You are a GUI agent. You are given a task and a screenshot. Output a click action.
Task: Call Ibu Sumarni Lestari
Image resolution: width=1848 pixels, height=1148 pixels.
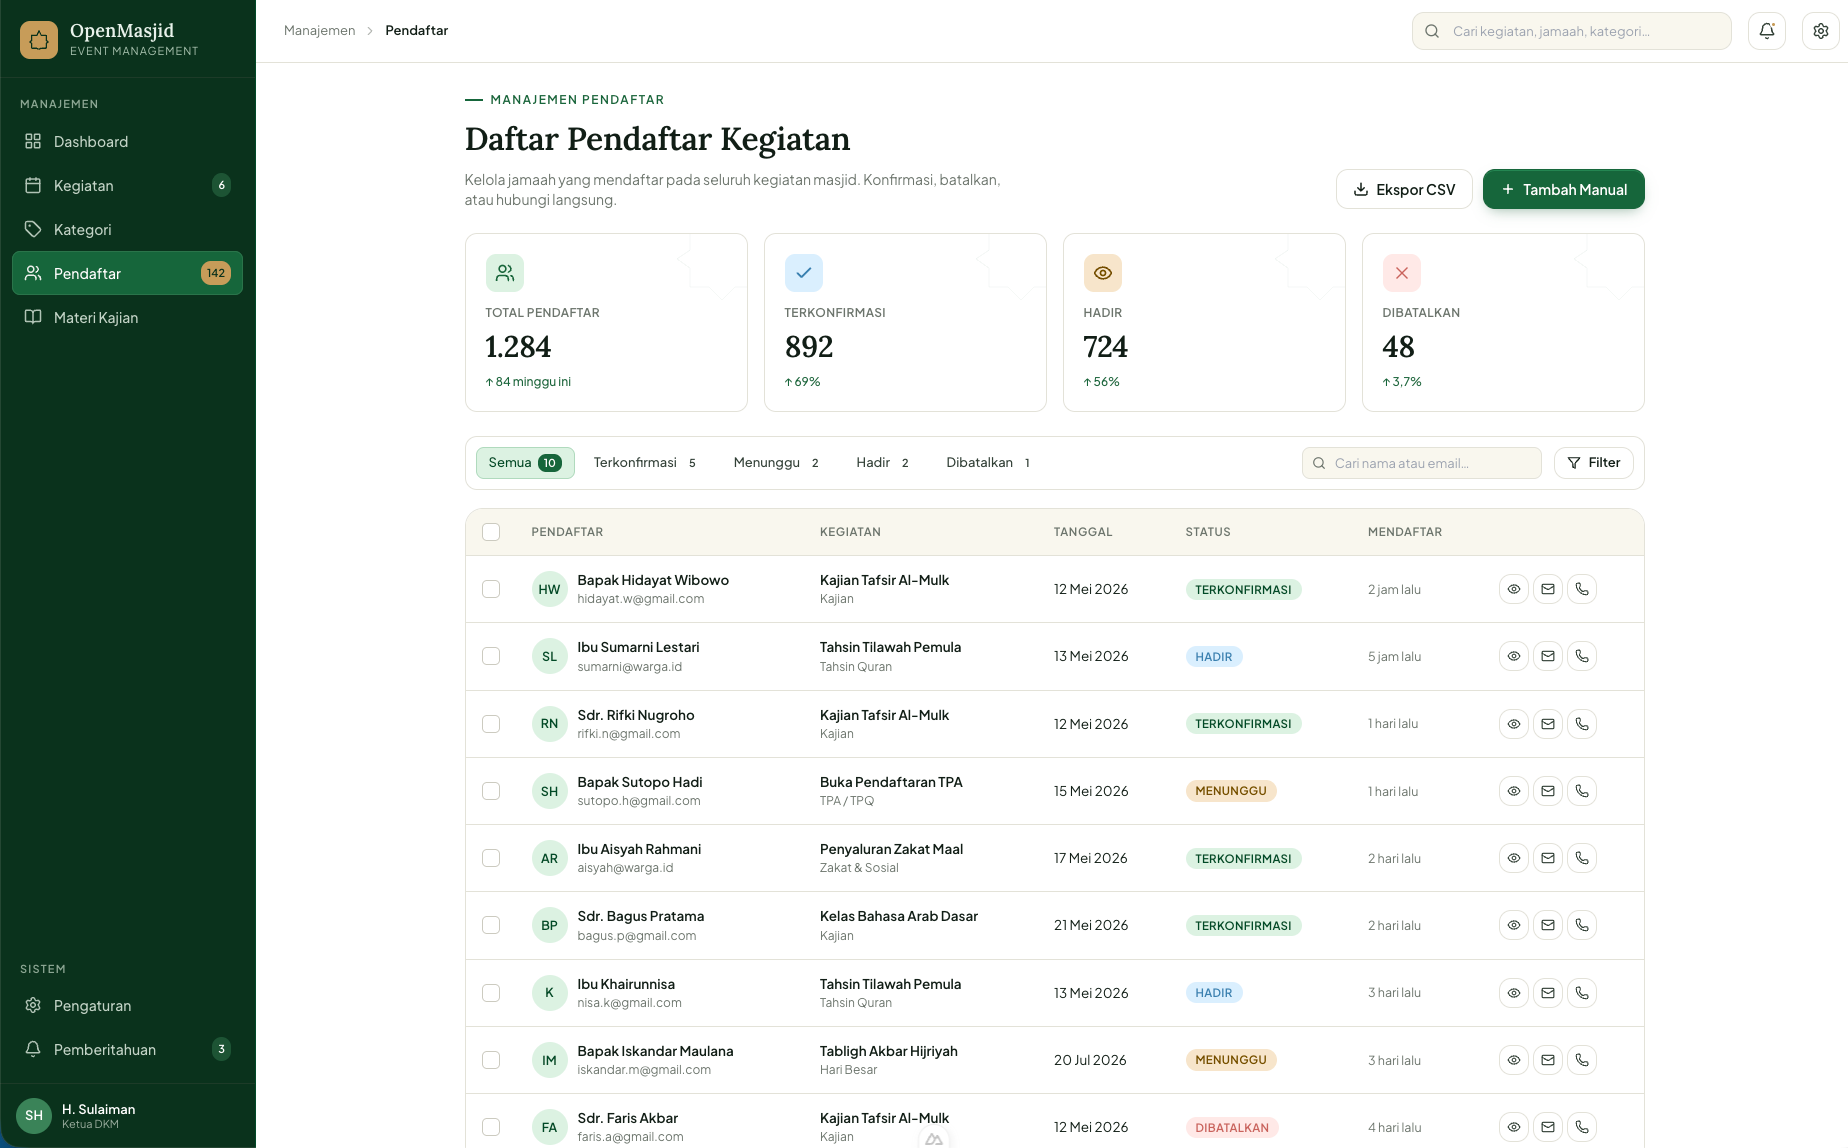1582,656
